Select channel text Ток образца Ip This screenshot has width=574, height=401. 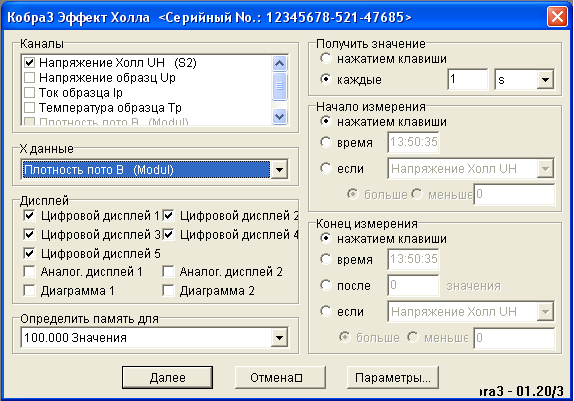pyautogui.click(x=81, y=93)
